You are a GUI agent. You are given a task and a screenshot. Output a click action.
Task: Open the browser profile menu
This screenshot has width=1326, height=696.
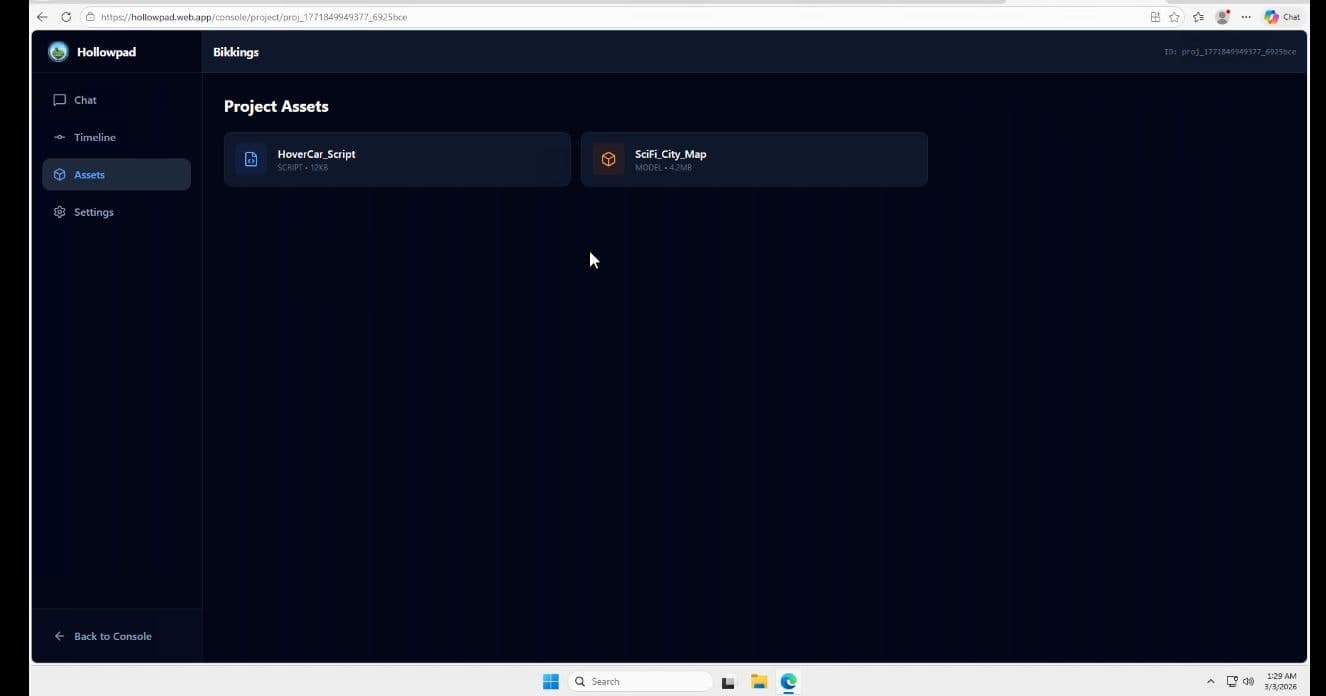[1221, 16]
